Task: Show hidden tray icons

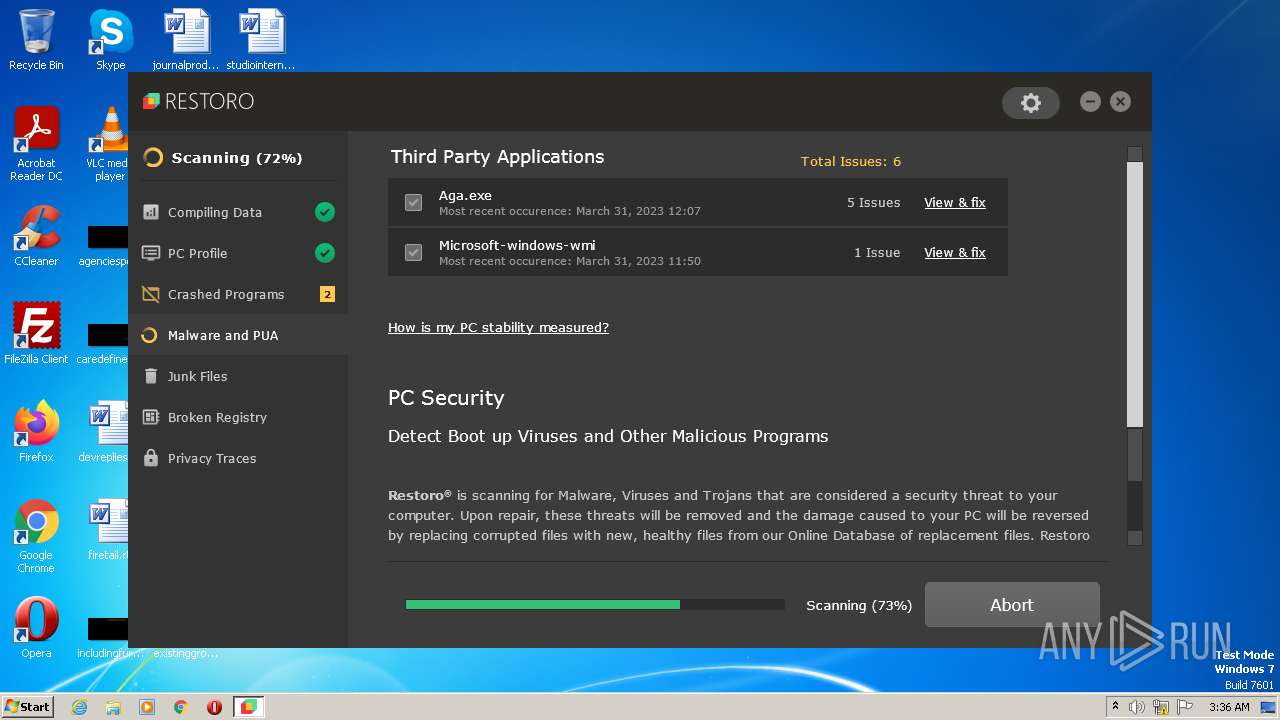Action: tap(1115, 707)
